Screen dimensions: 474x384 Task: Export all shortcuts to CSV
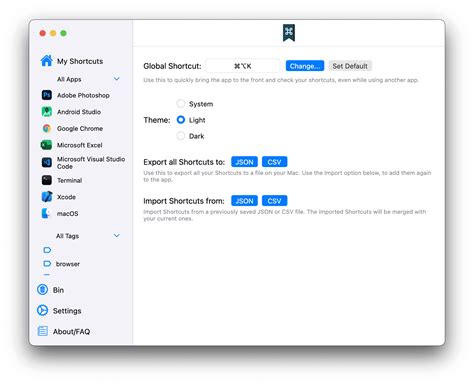(x=274, y=162)
